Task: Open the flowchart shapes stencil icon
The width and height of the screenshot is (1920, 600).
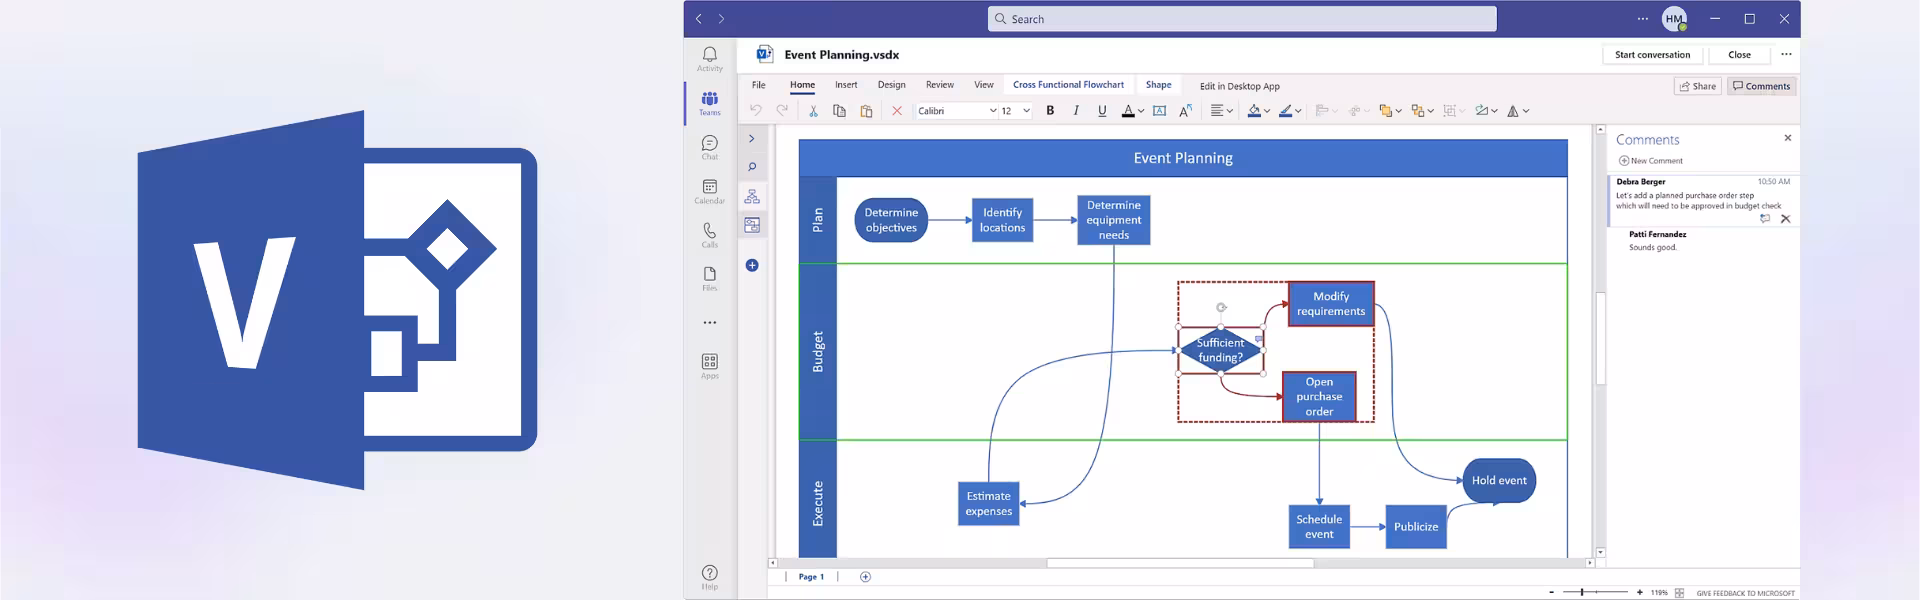Action: pyautogui.click(x=752, y=196)
